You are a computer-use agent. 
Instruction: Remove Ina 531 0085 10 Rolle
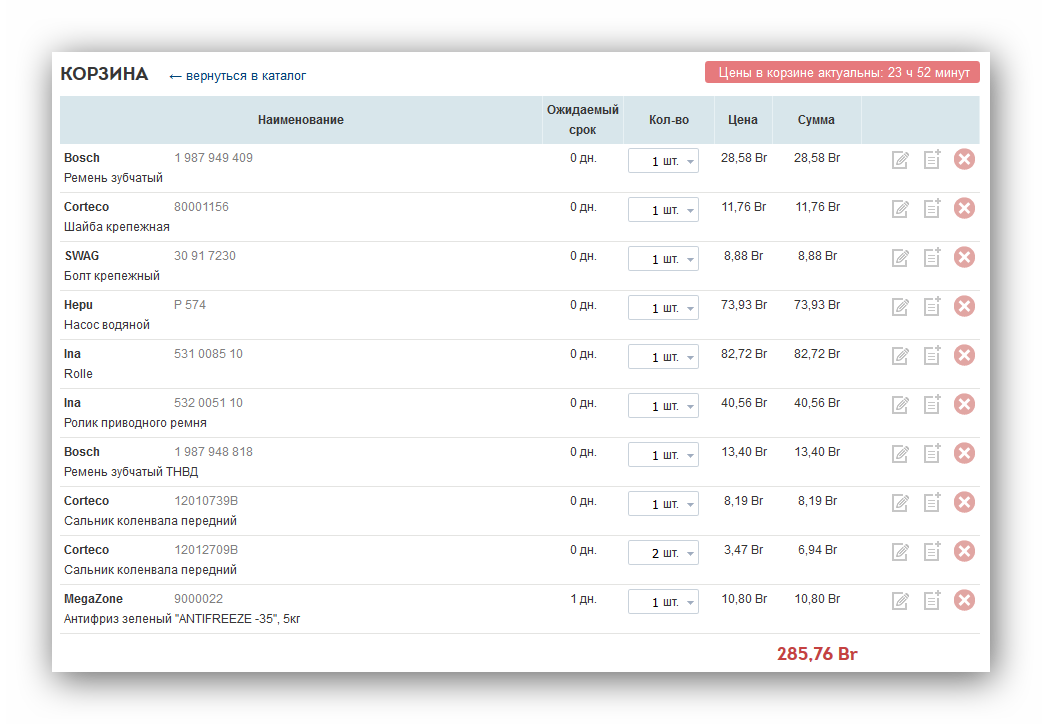click(964, 356)
